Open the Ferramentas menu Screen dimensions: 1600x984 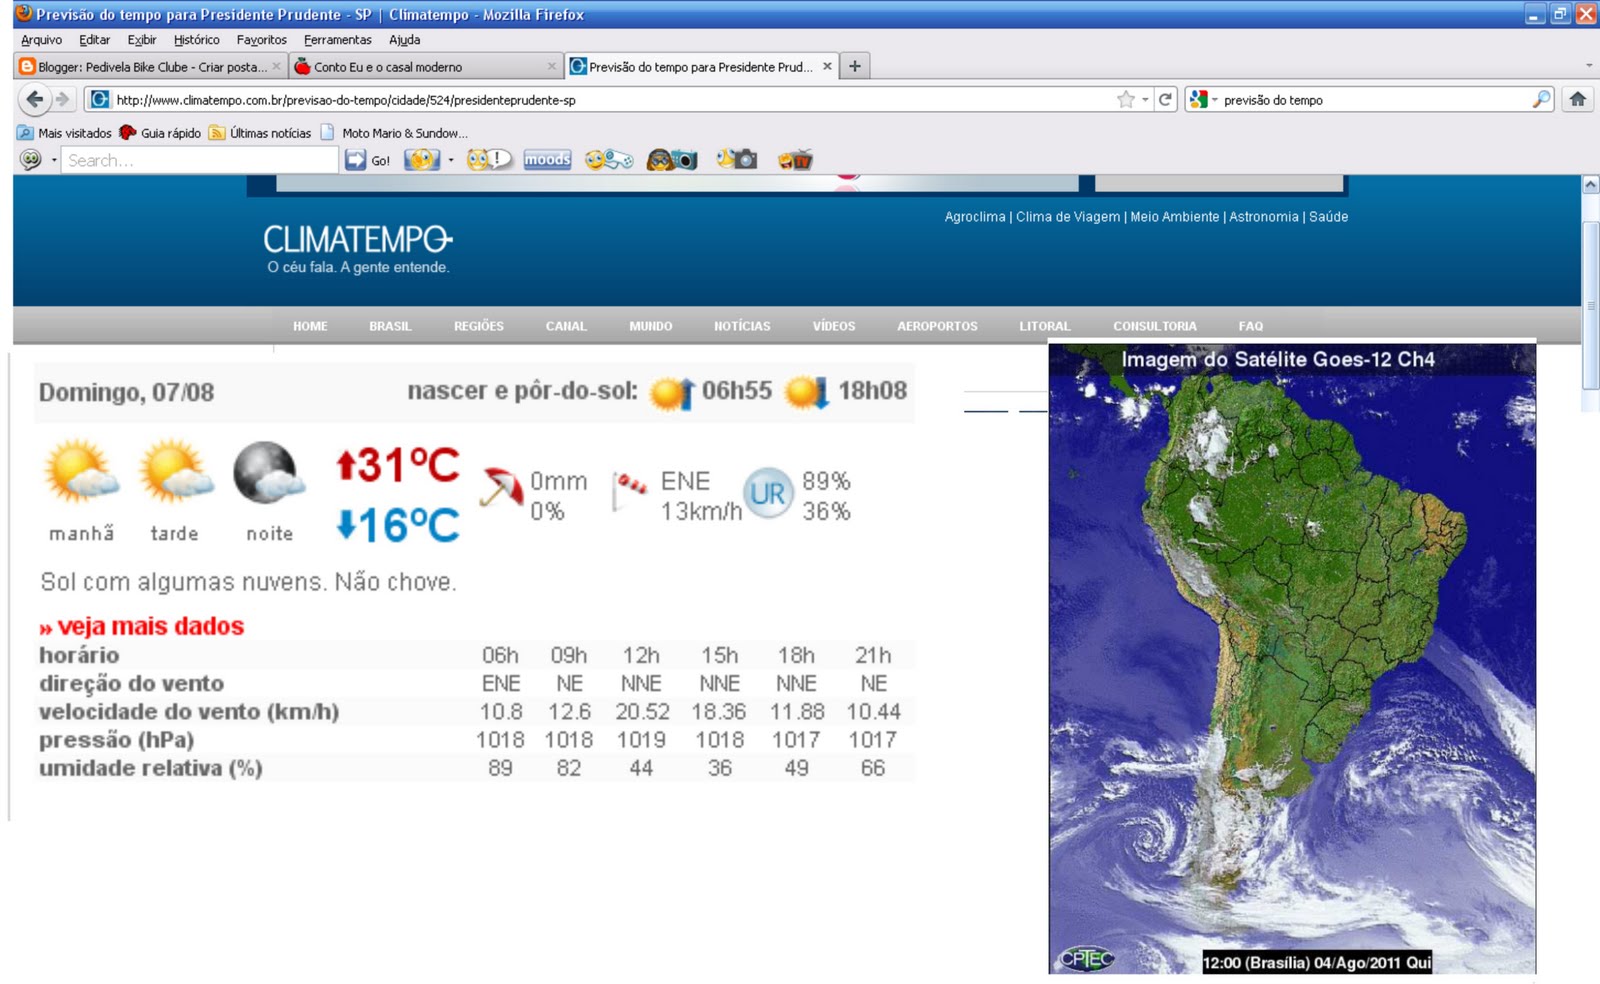click(337, 40)
